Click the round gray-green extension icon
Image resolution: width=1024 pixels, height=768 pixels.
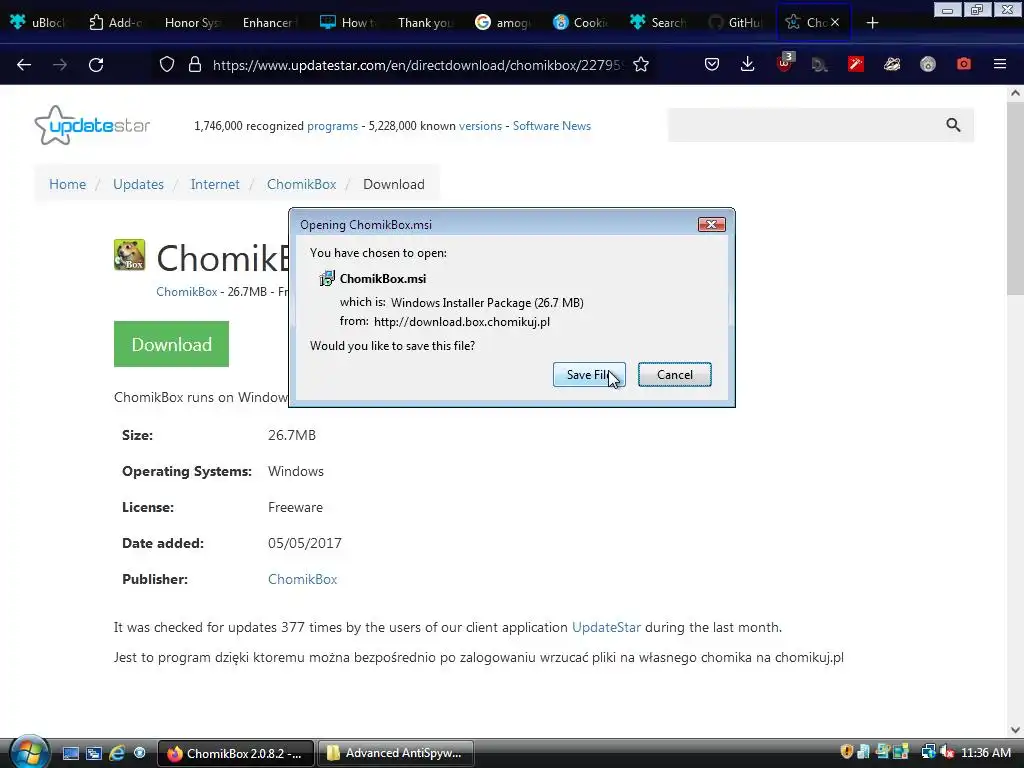927,64
